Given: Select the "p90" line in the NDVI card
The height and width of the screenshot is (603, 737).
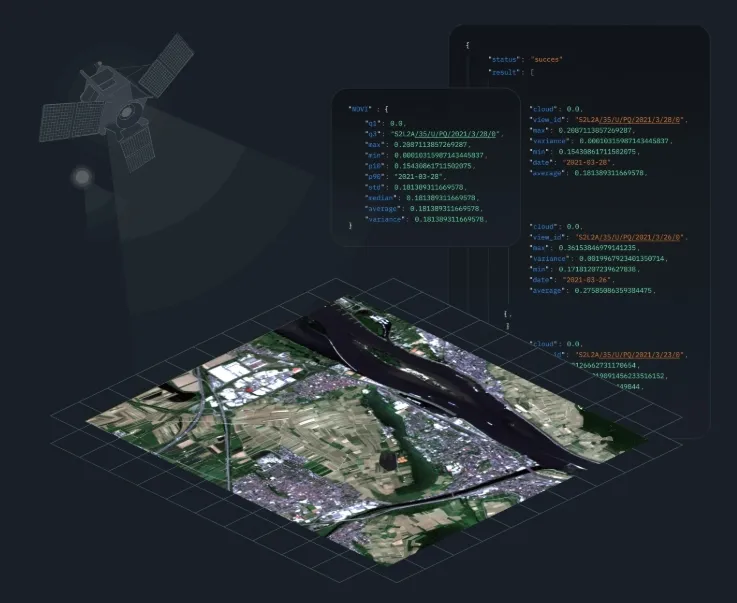Looking at the screenshot, I should click(x=406, y=177).
